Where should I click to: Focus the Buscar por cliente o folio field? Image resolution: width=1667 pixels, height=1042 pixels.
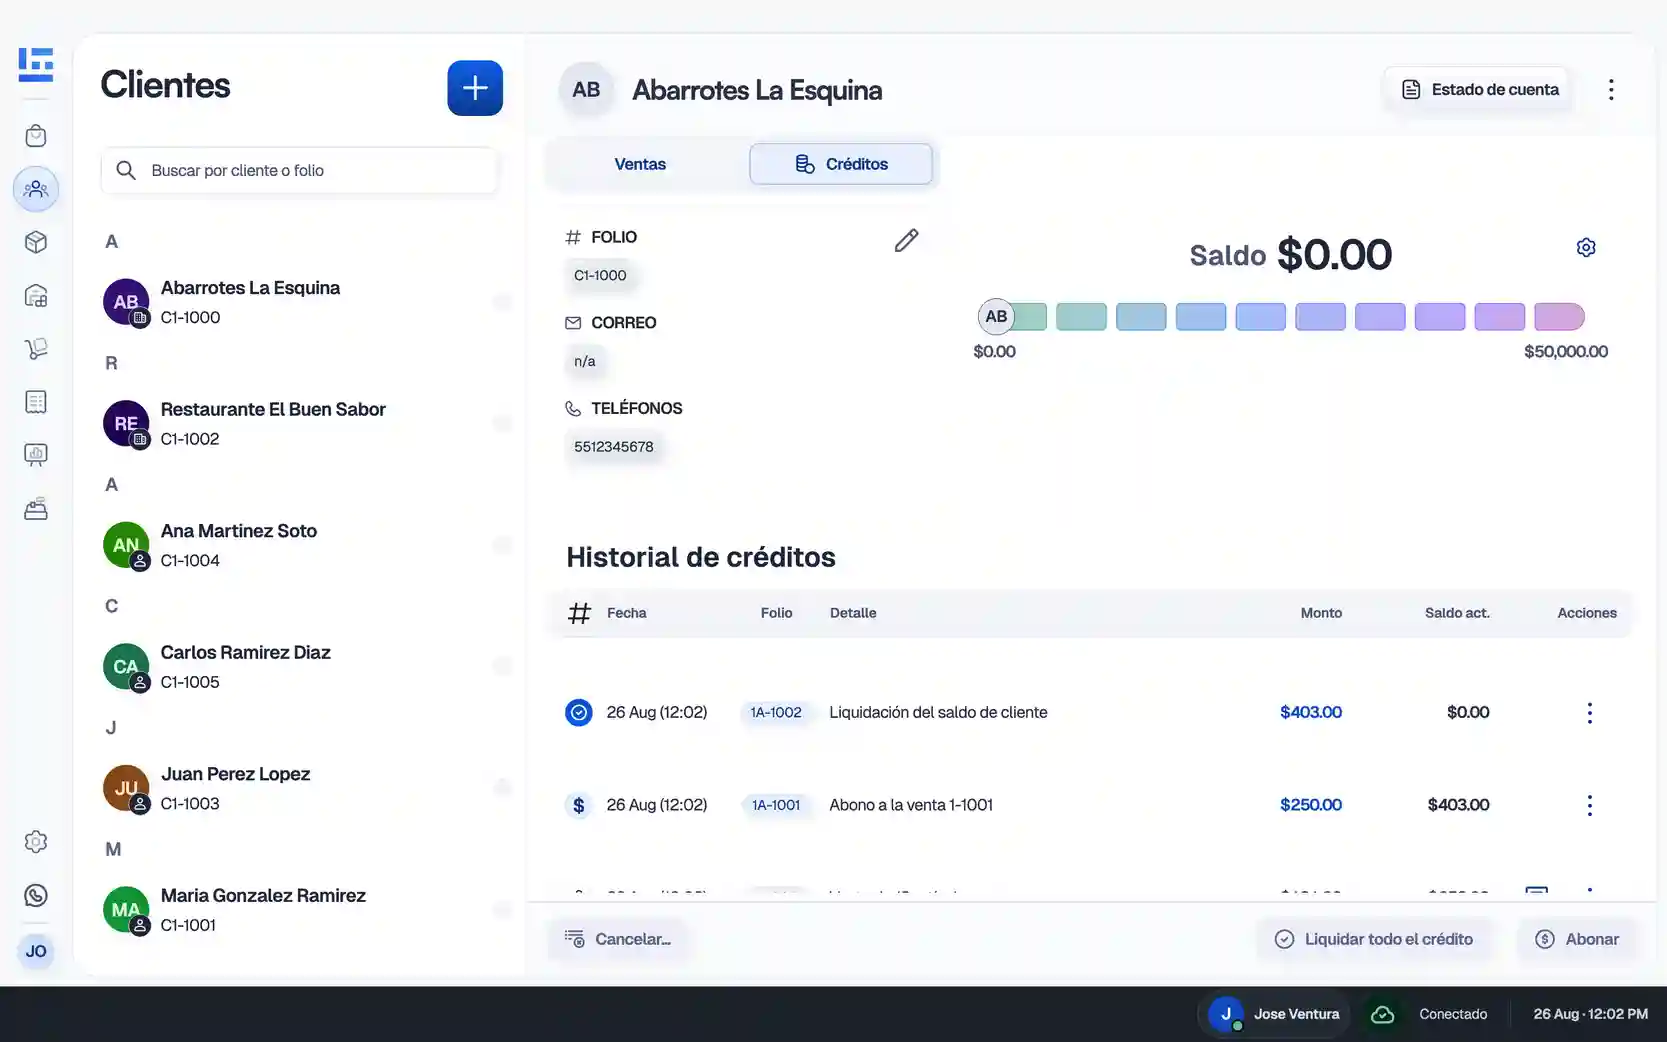[299, 170]
